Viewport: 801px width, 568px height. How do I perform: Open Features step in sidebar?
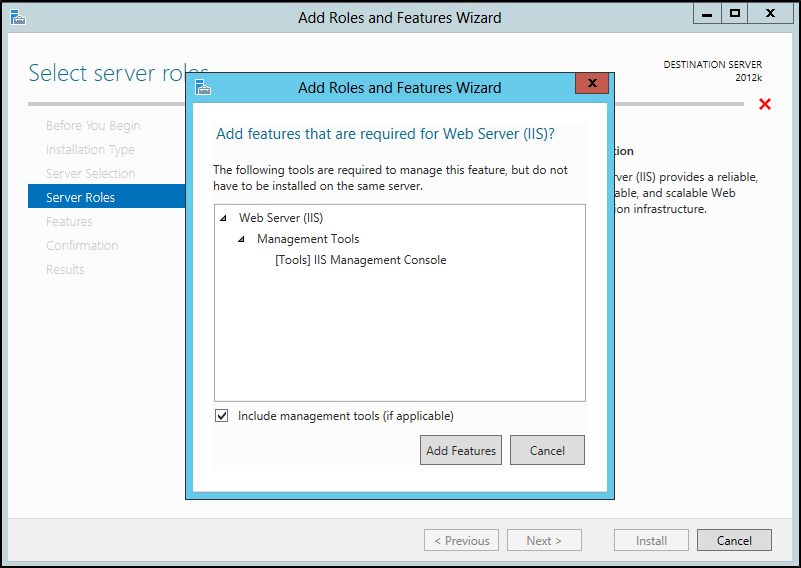[x=69, y=222]
